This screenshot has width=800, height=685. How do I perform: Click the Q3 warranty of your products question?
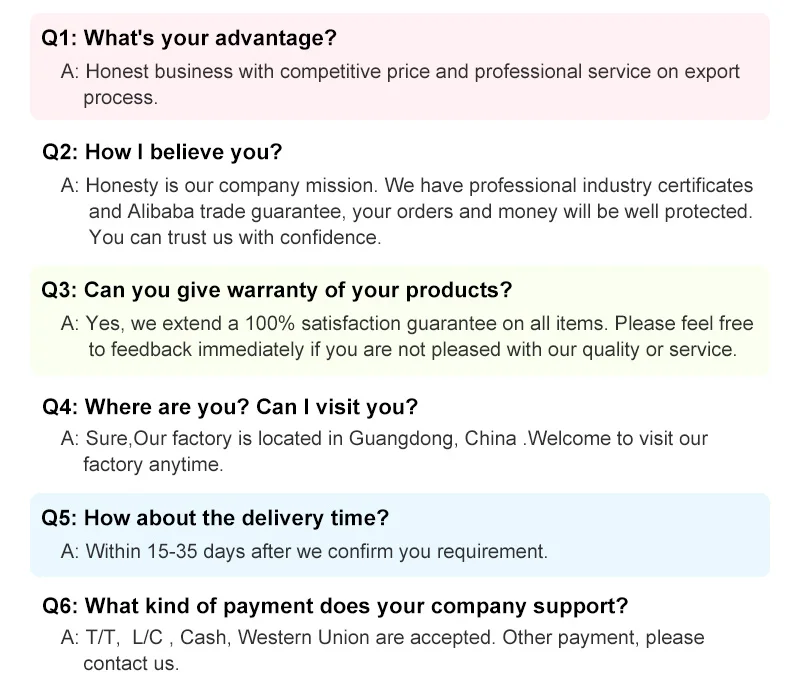point(277,290)
